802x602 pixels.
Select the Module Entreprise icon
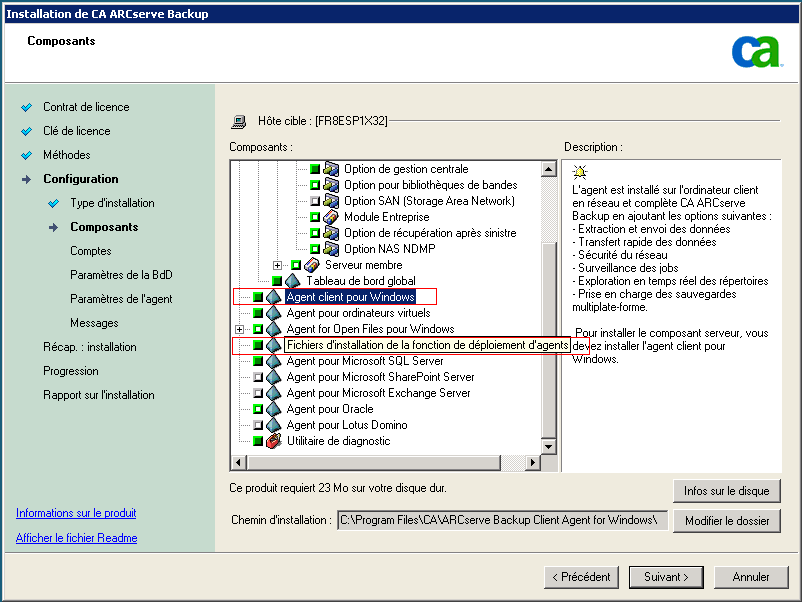[x=330, y=217]
